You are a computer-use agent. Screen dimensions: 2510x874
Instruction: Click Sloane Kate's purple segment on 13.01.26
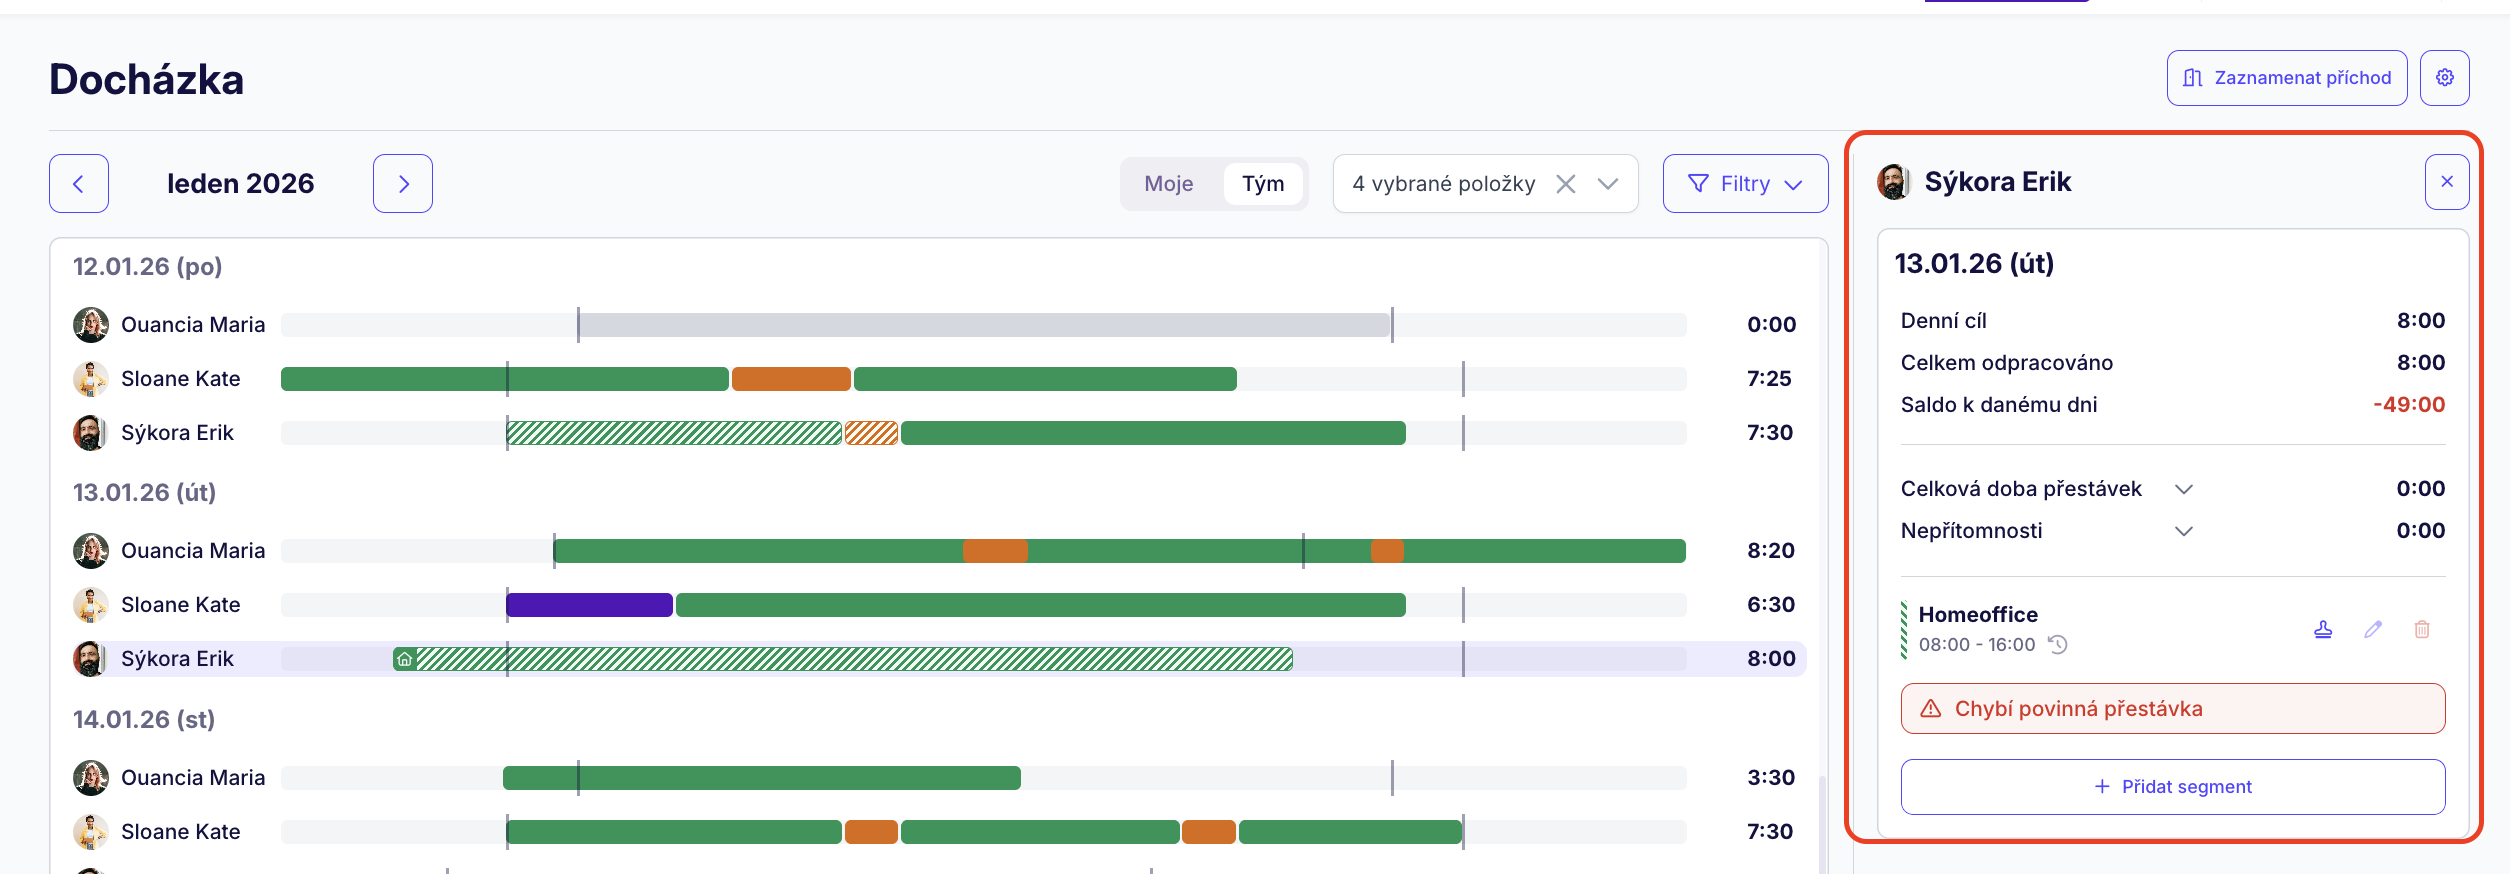coord(589,605)
